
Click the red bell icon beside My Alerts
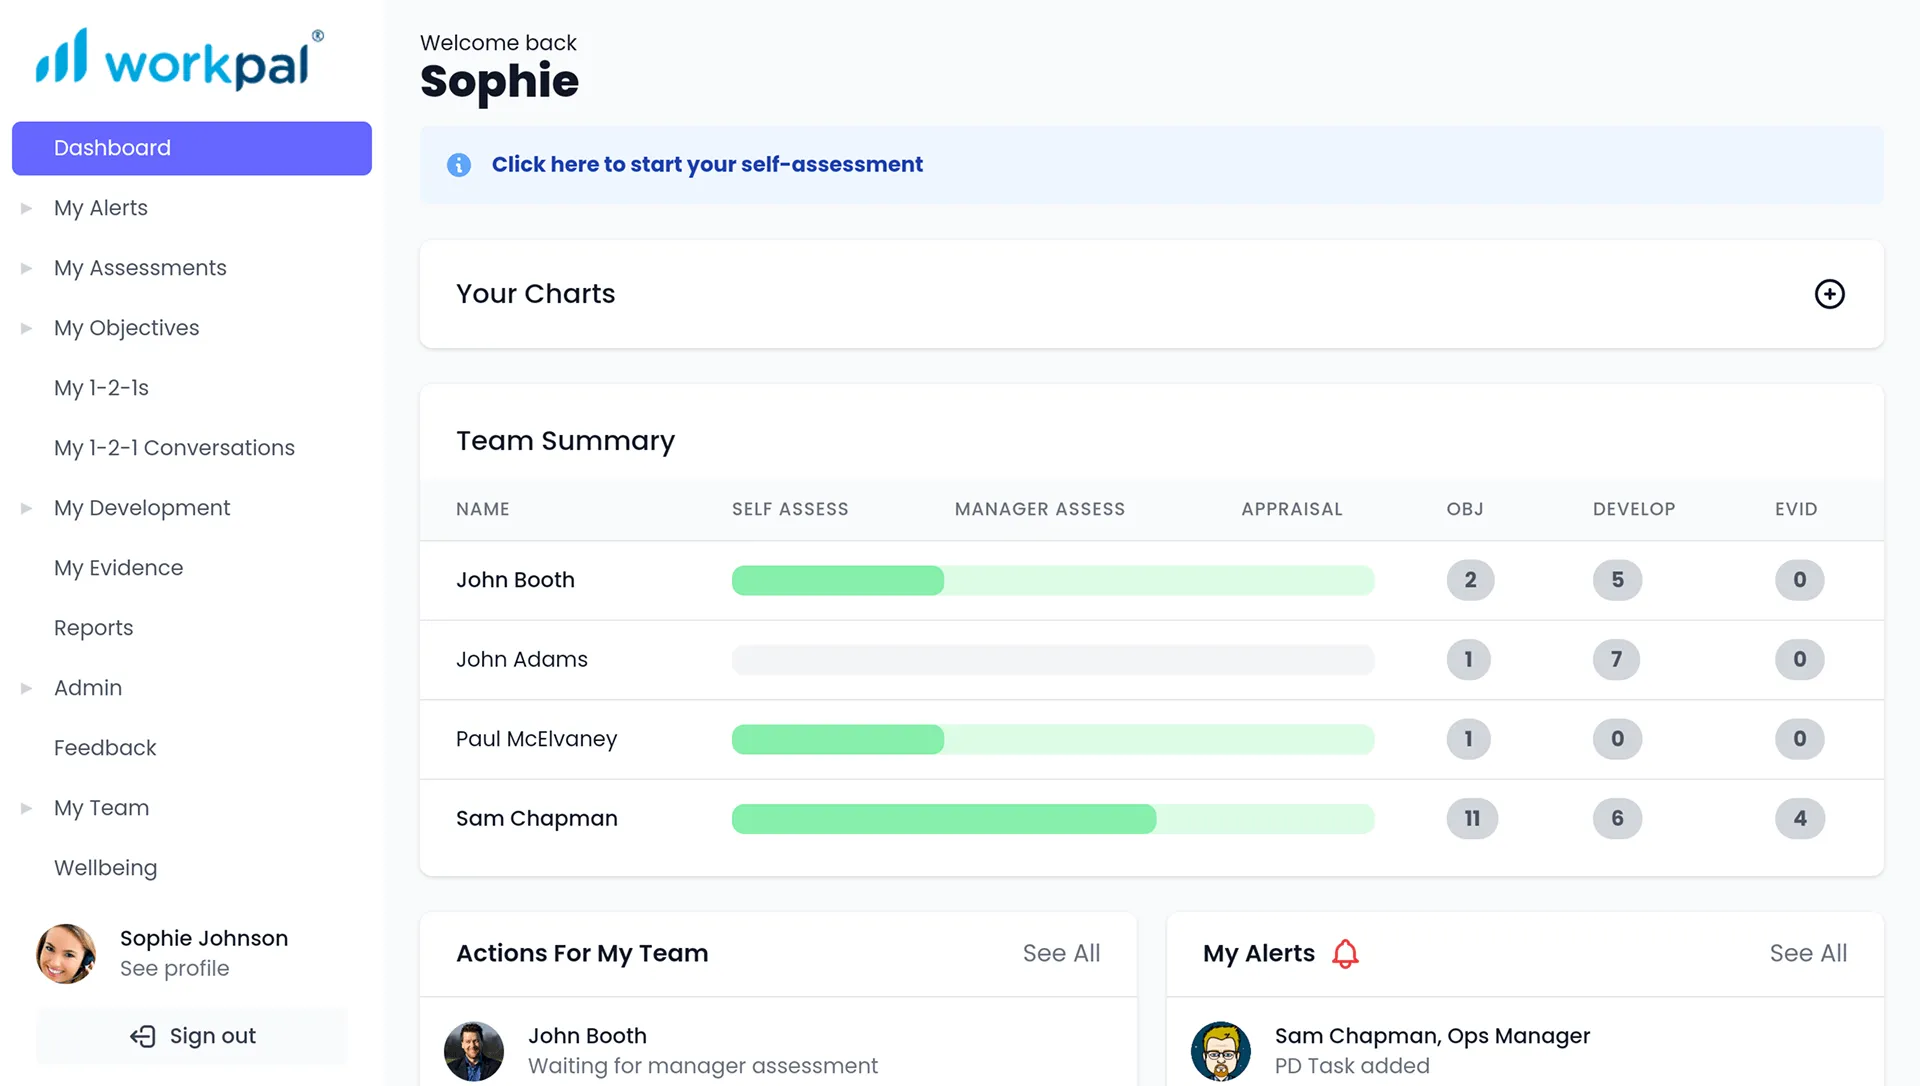1345,954
